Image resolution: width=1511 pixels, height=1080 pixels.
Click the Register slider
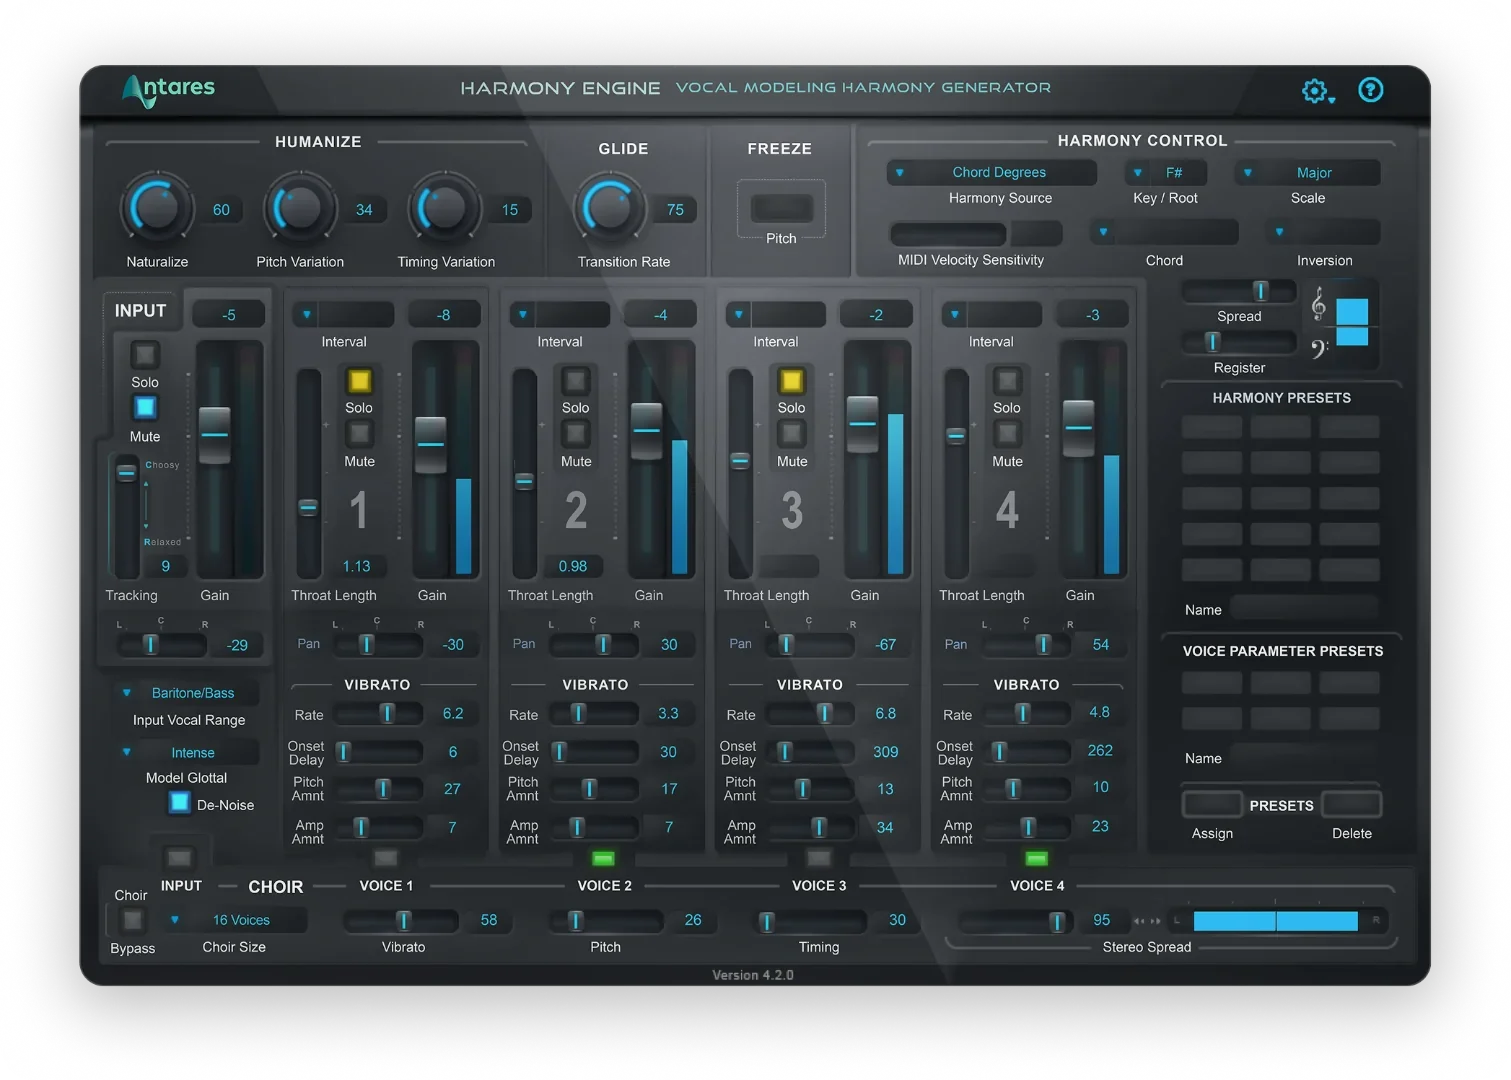click(x=1239, y=343)
